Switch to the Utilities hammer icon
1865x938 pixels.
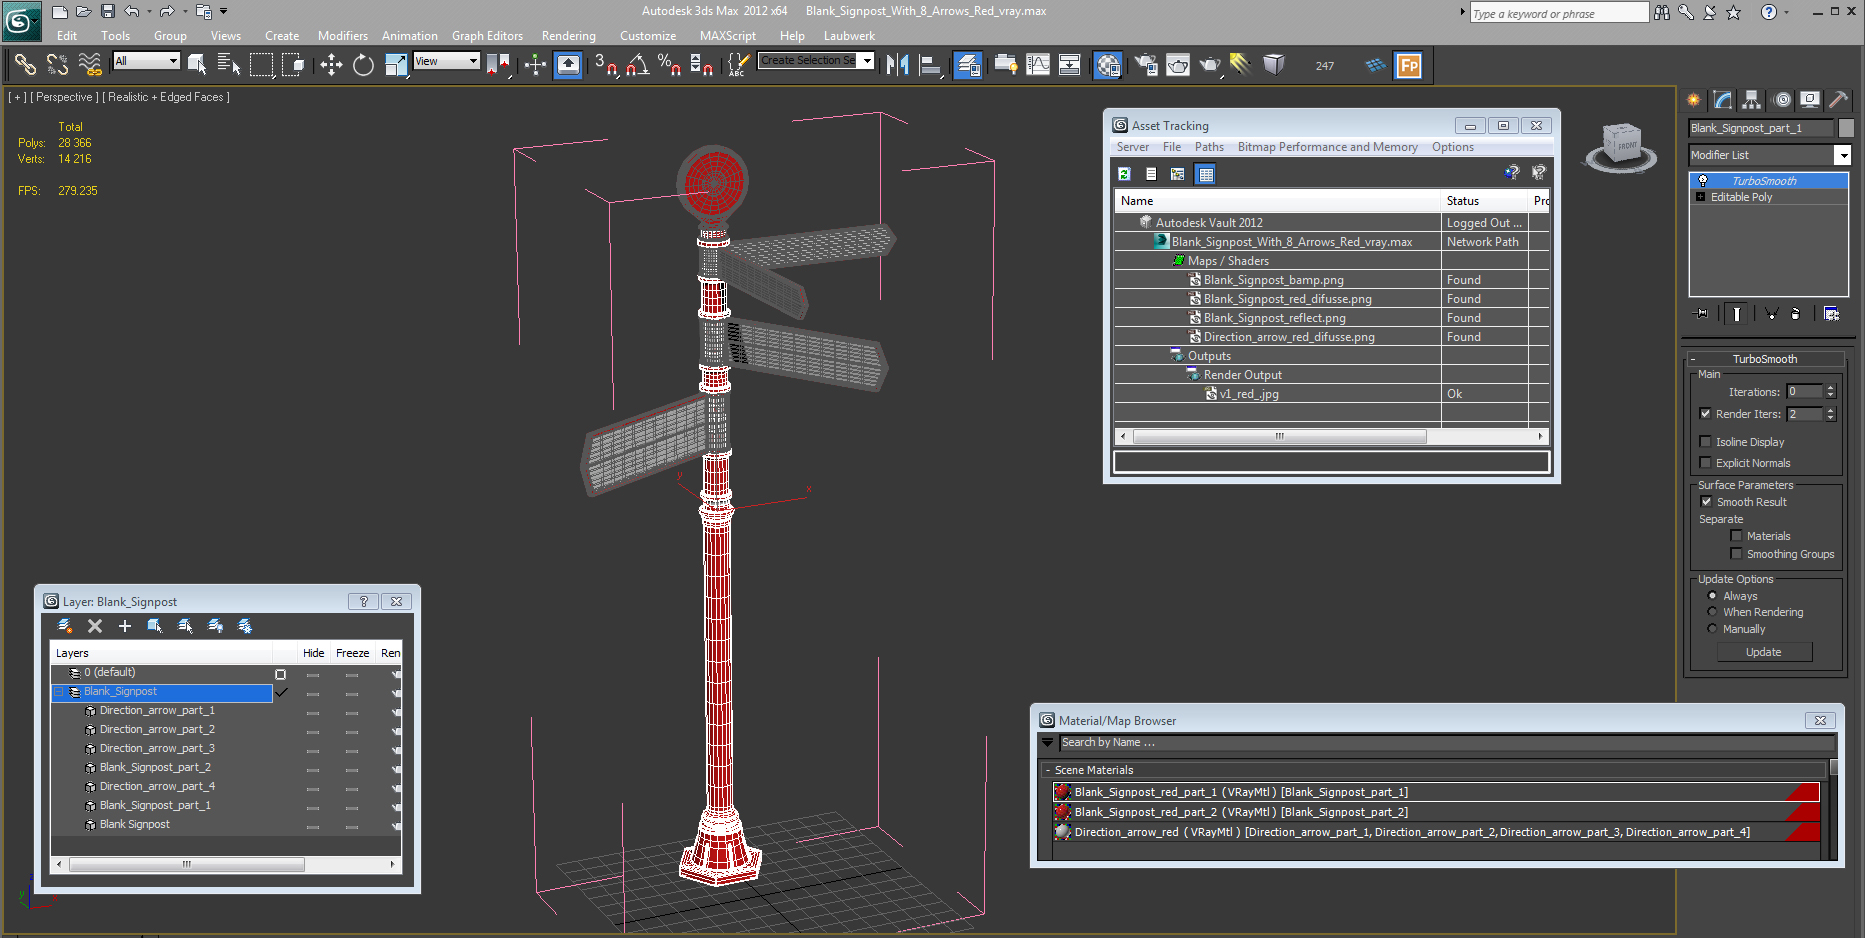tap(1838, 100)
